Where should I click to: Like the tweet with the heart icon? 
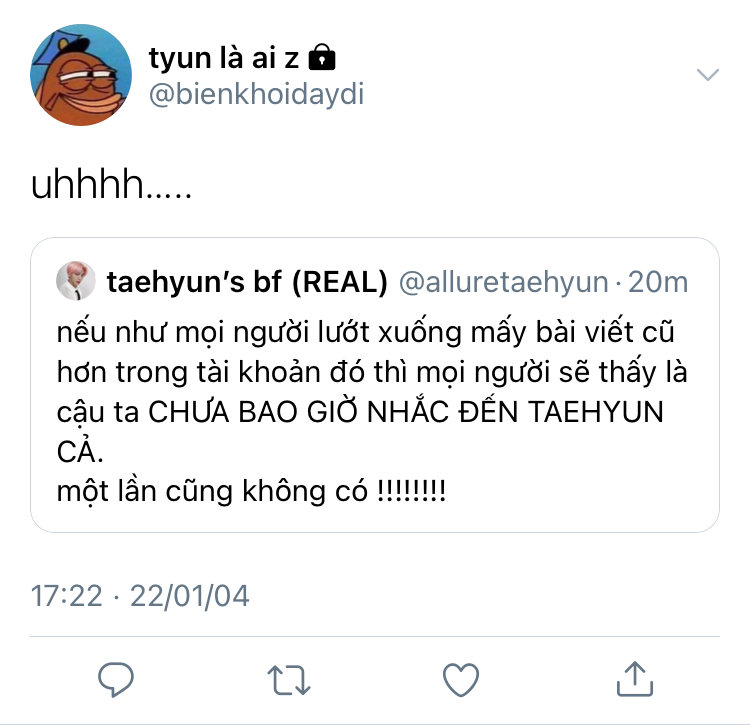[x=461, y=680]
